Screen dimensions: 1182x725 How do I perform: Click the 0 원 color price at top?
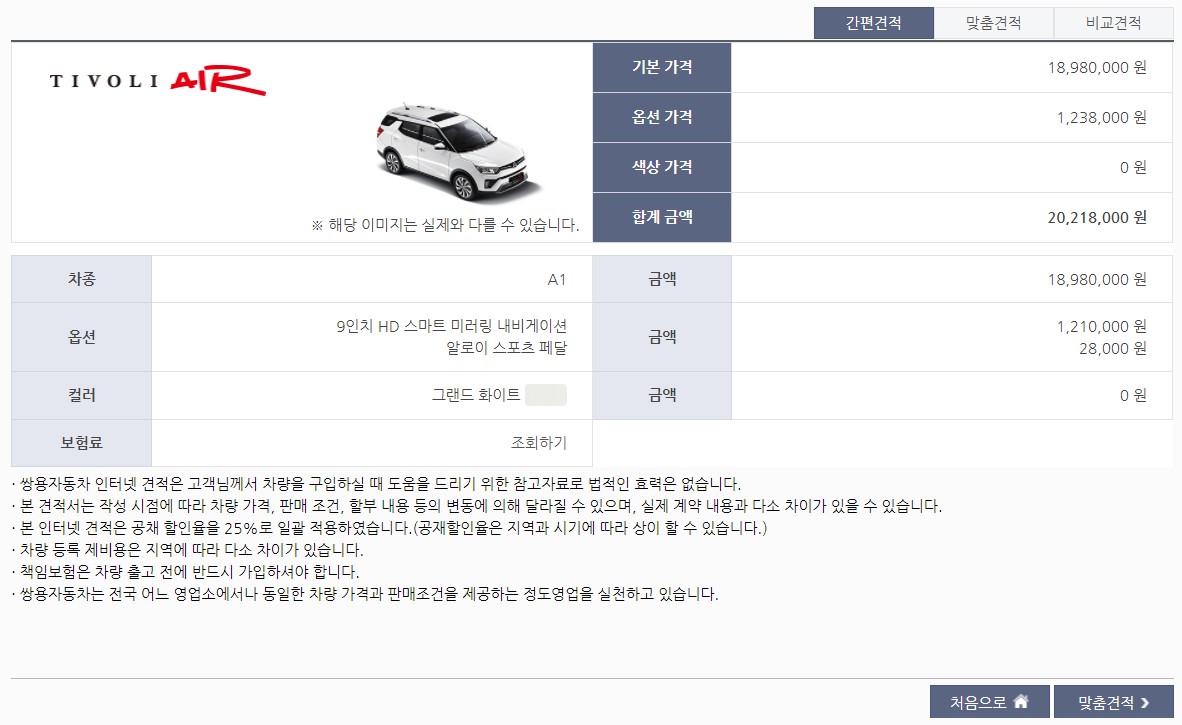[x=1133, y=167]
